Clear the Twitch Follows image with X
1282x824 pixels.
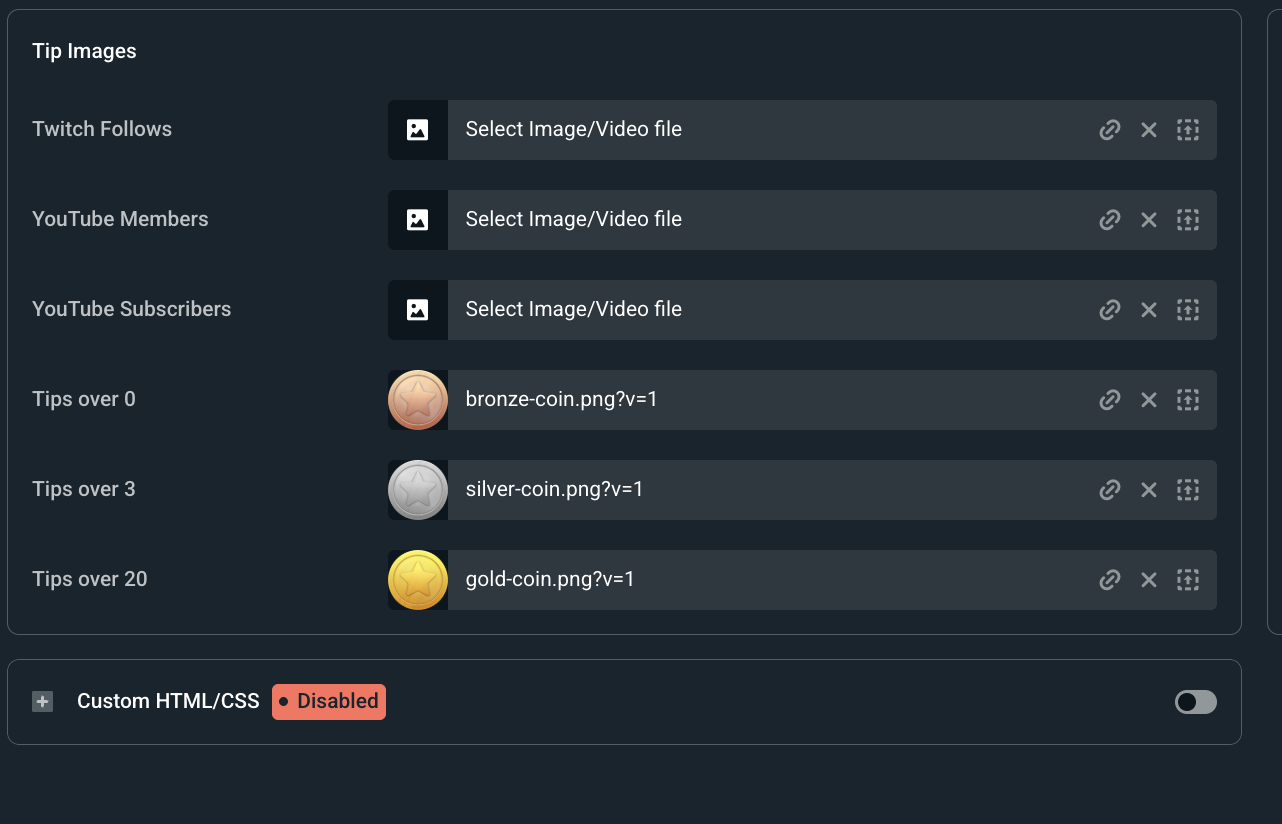click(x=1148, y=130)
